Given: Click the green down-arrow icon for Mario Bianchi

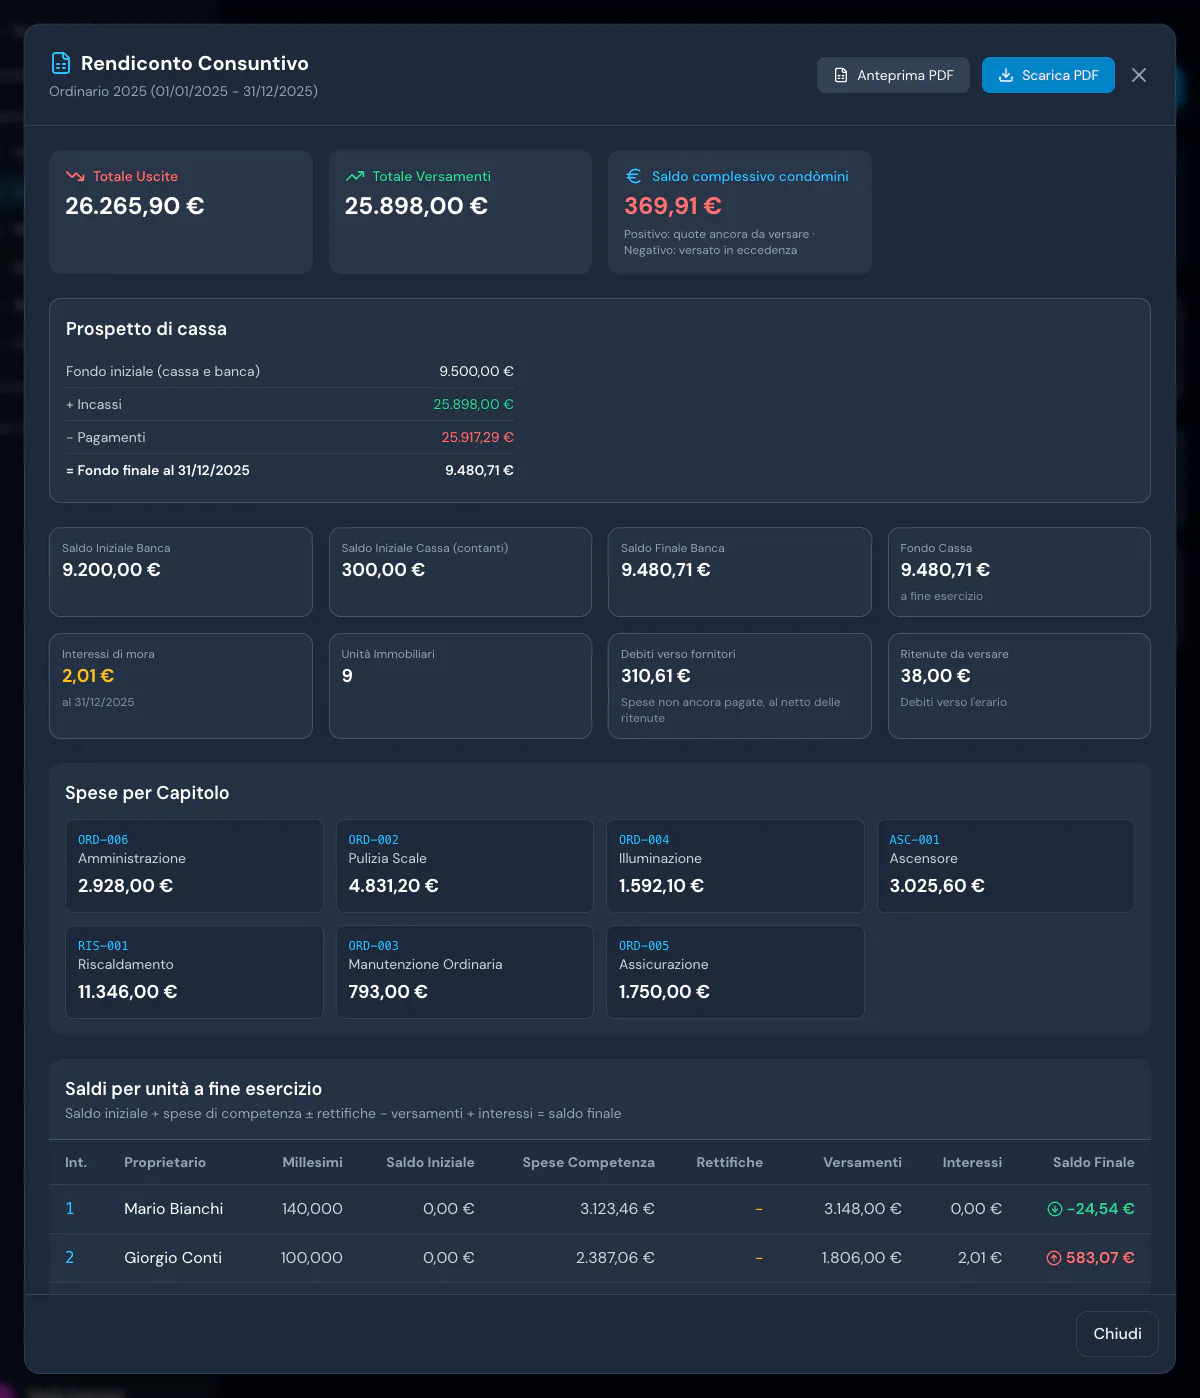Looking at the screenshot, I should 1054,1209.
